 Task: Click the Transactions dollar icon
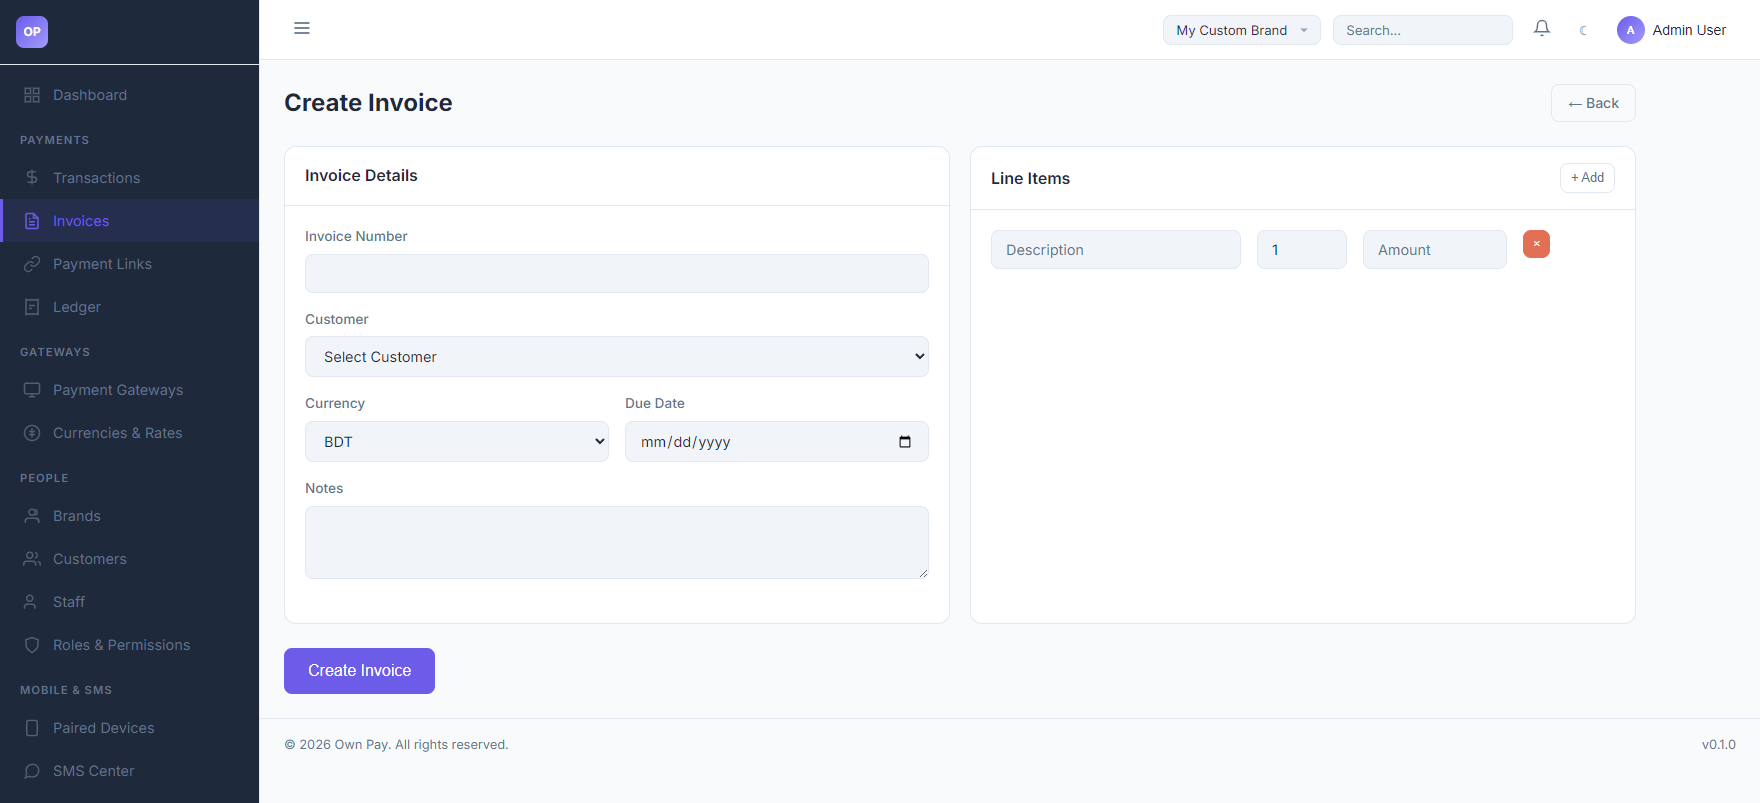coord(32,178)
